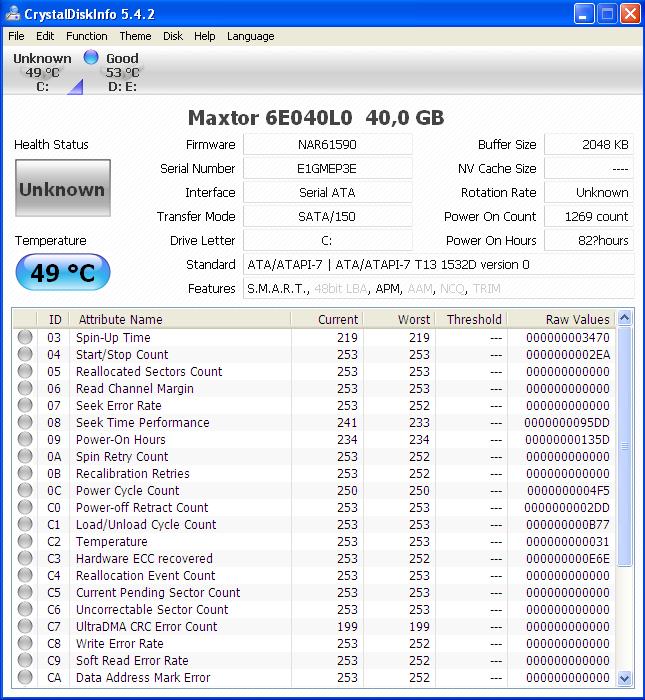Open the Edit menu
Screen dimensions: 645x700
pyautogui.click(x=45, y=36)
